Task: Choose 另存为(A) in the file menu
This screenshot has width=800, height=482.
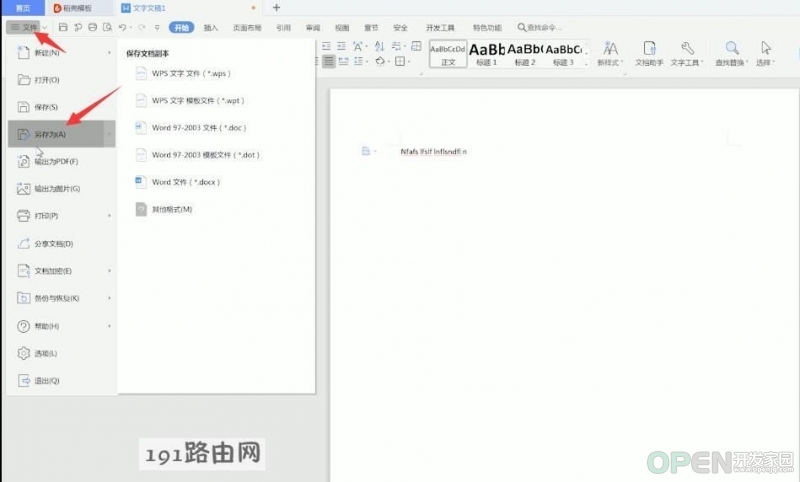Action: pos(61,134)
